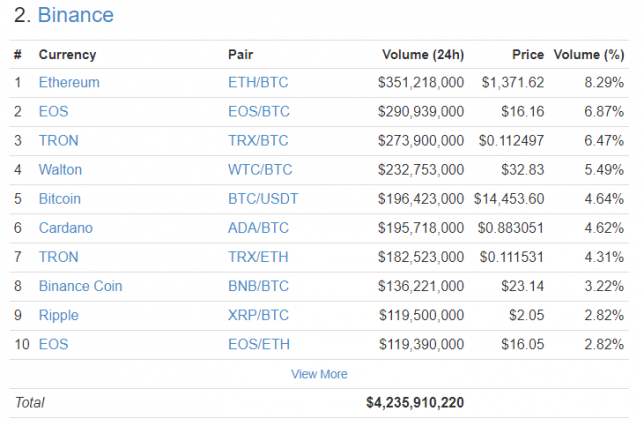Select the 6.47% volume share cell
The width and height of the screenshot is (644, 426).
[x=604, y=141]
